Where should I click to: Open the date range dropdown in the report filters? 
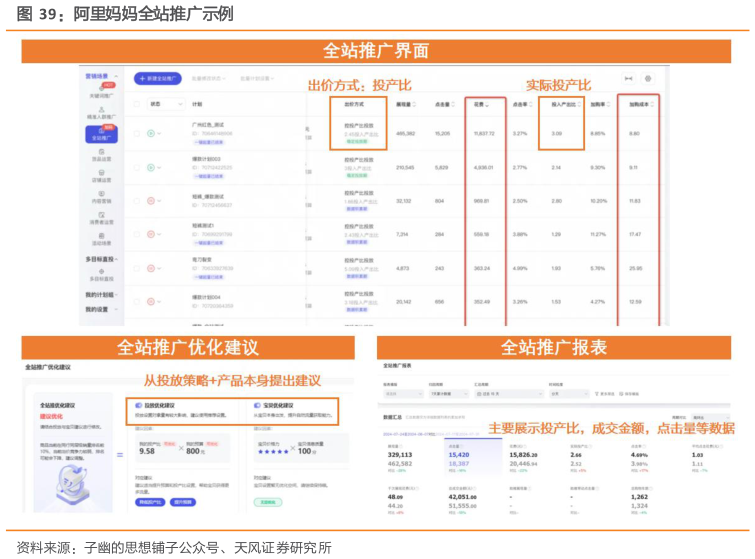508,394
